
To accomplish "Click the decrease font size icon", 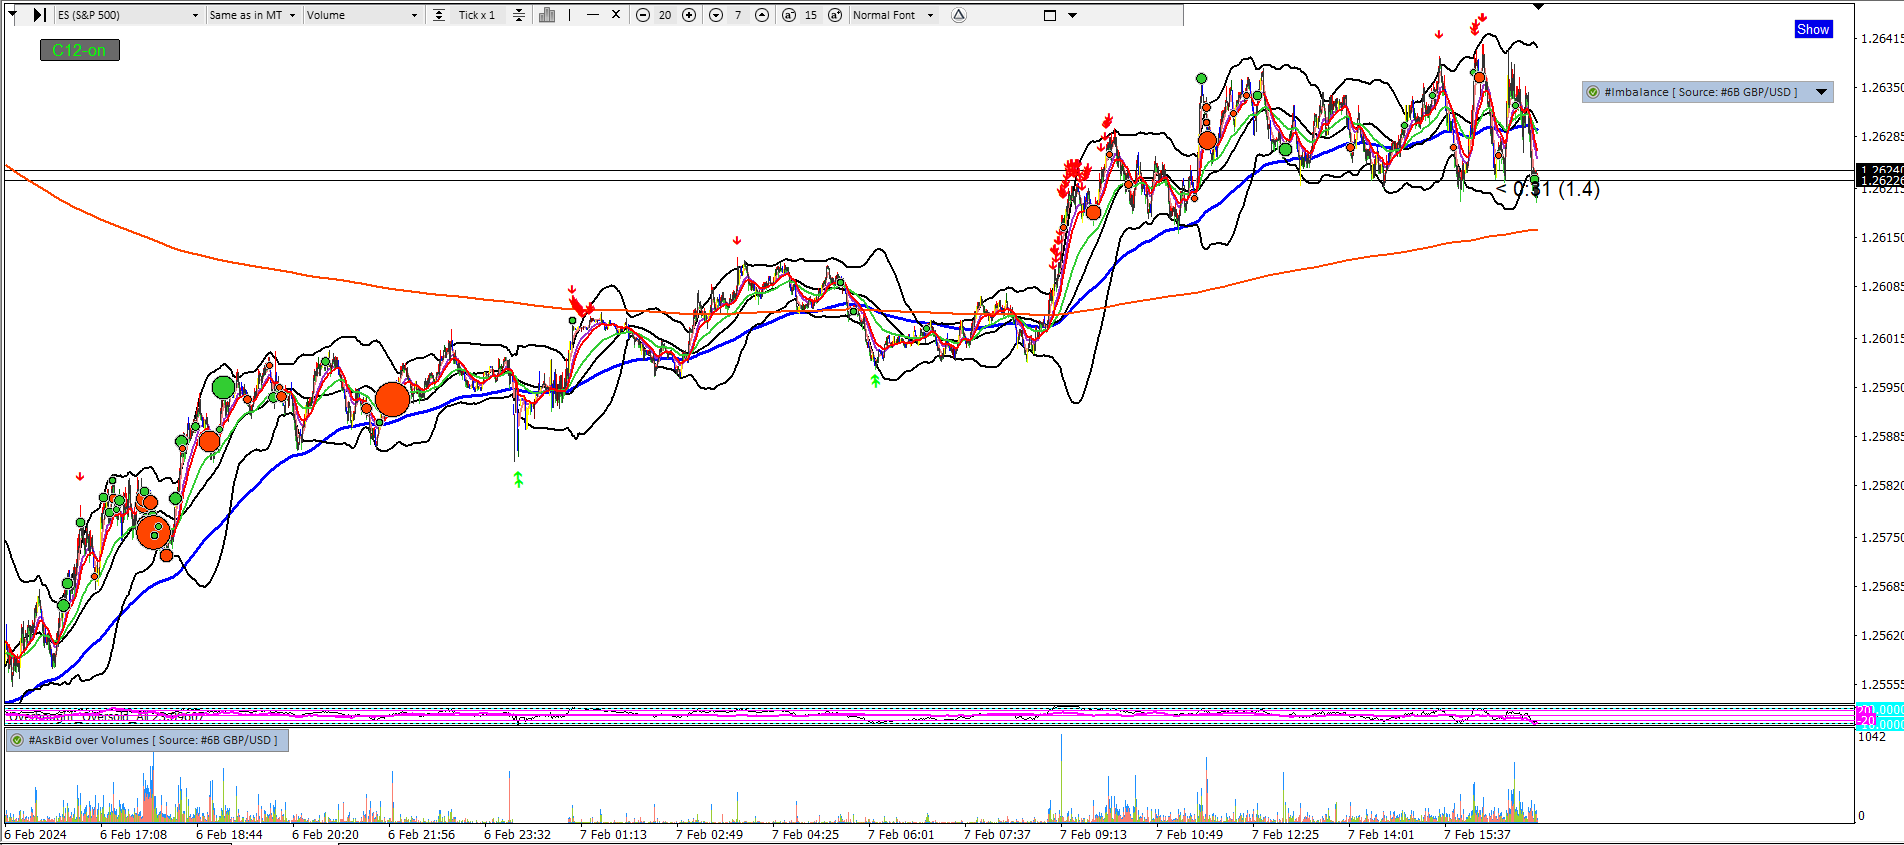I will pyautogui.click(x=789, y=15).
